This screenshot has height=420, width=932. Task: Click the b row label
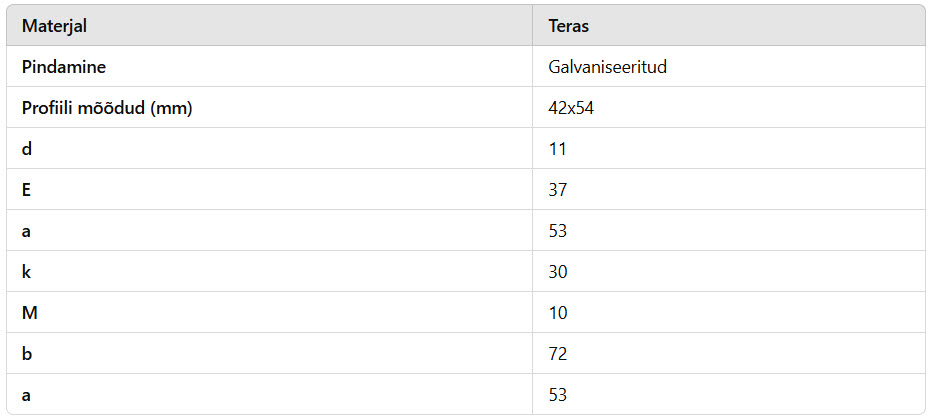(27, 354)
